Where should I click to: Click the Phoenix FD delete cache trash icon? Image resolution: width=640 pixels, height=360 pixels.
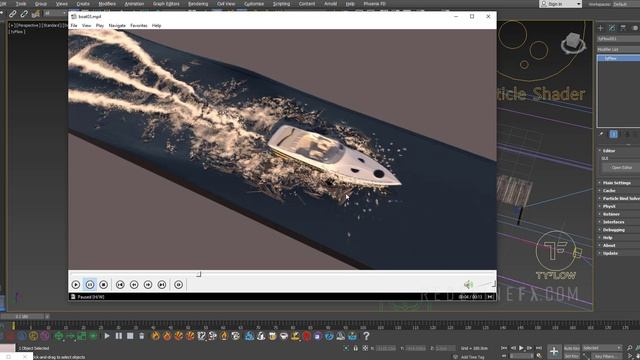pos(141,336)
